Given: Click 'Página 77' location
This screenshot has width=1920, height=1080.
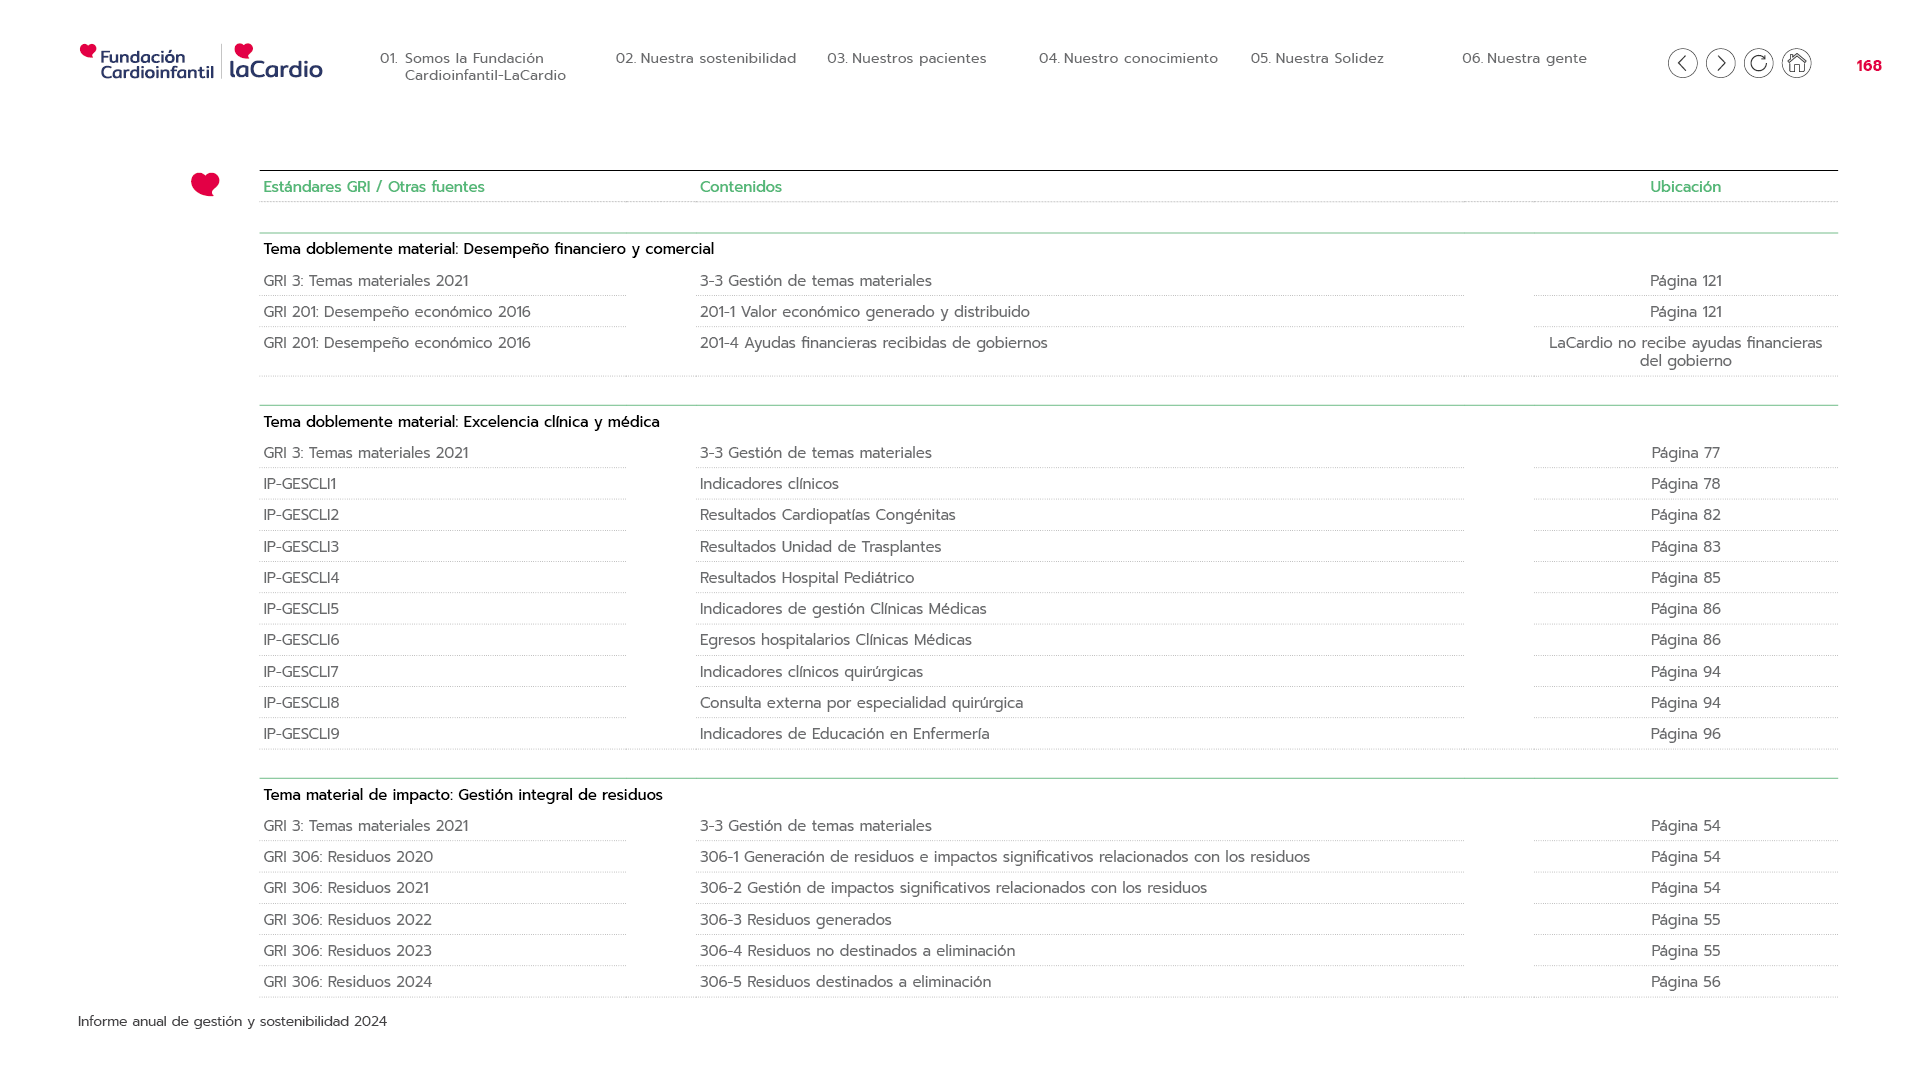Looking at the screenshot, I should click(1685, 453).
